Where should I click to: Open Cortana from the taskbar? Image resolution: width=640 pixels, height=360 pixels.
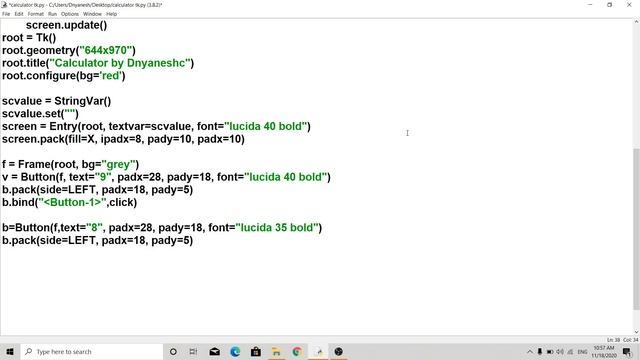[173, 351]
